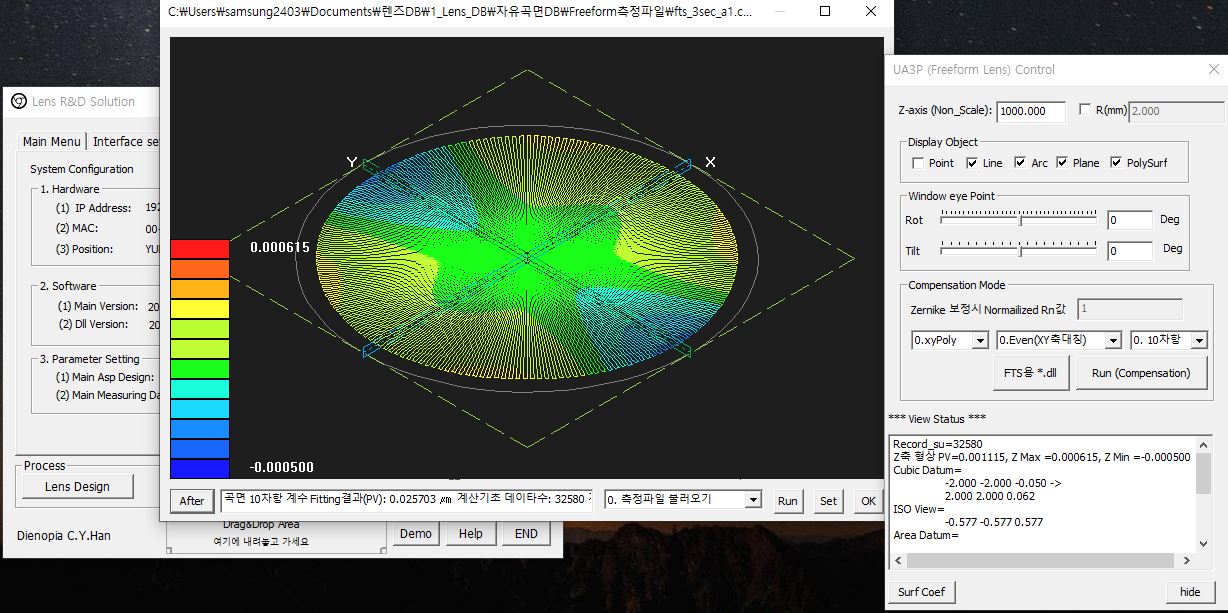Open the 측정파일 불러오기 dropdown
Image resolution: width=1228 pixels, height=613 pixels.
click(682, 499)
